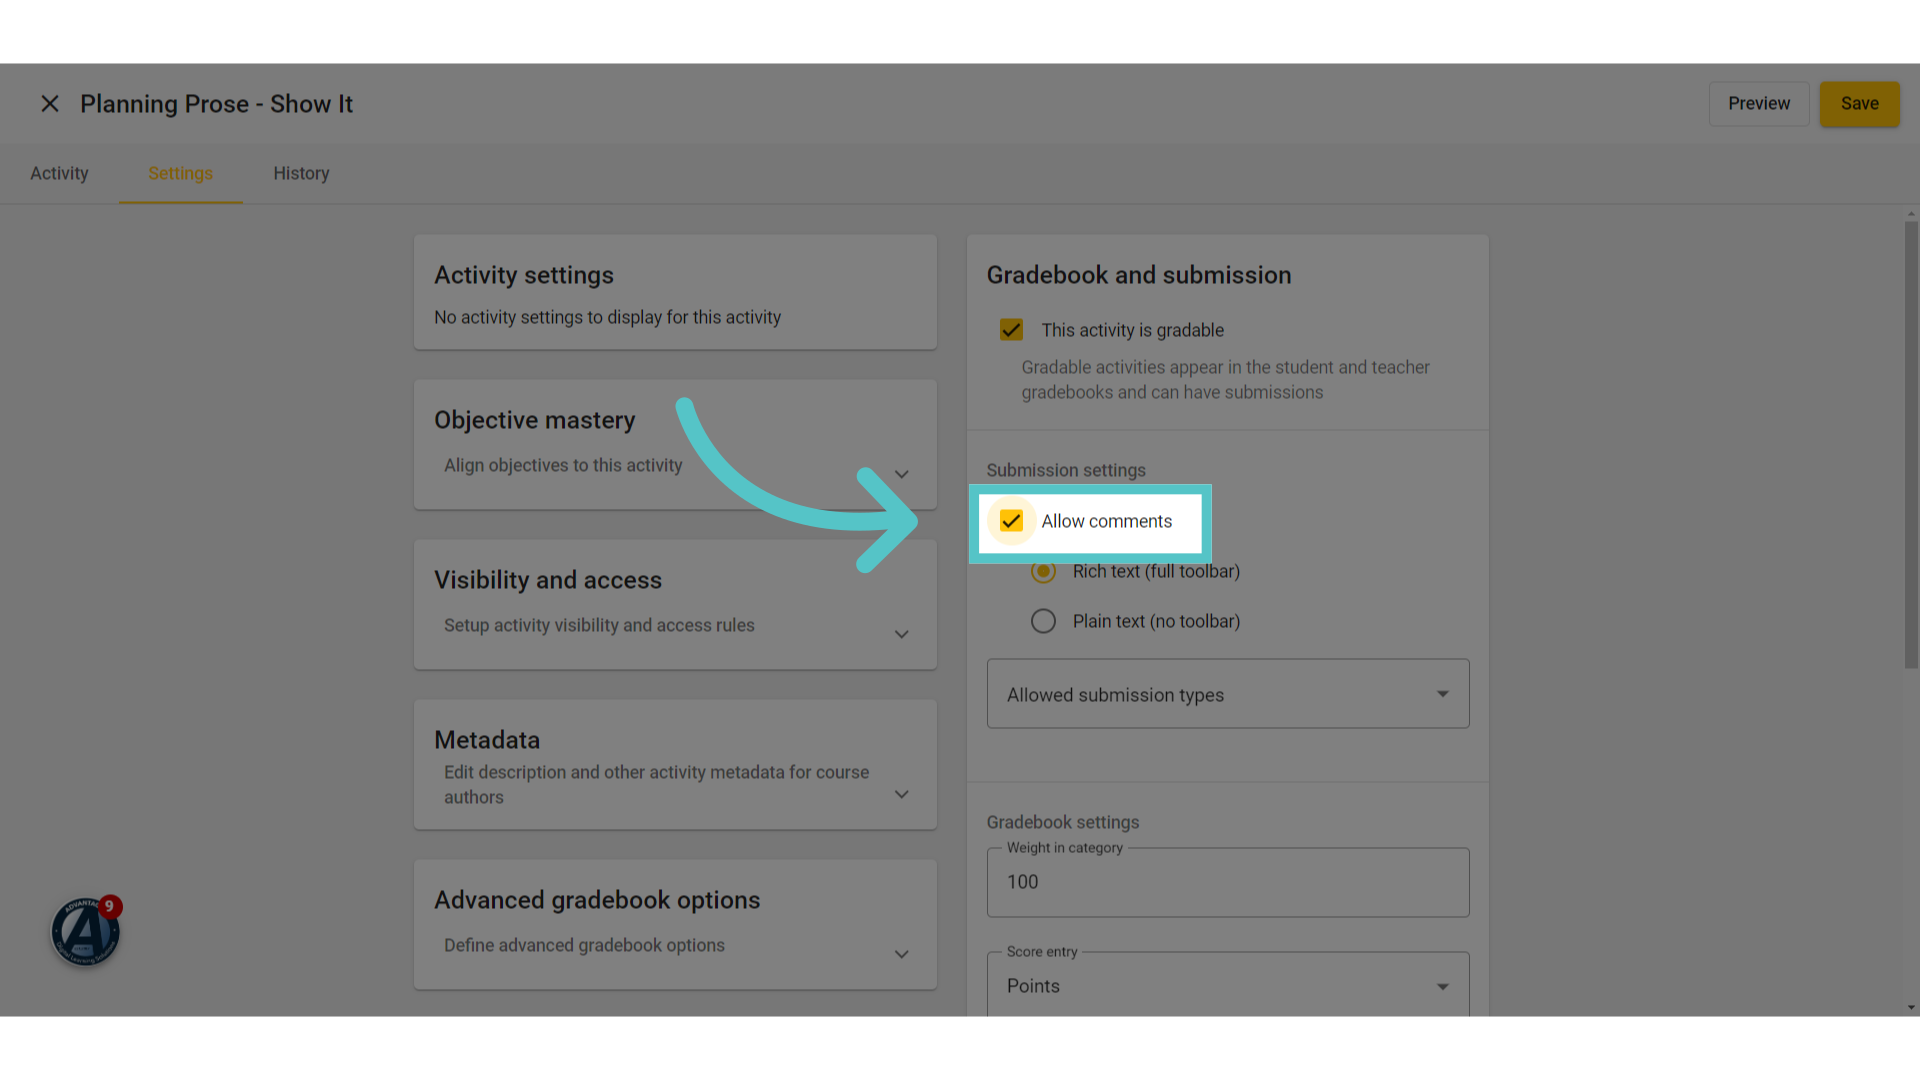Expand the Objective mastery section
The image size is (1920, 1080).
901,474
